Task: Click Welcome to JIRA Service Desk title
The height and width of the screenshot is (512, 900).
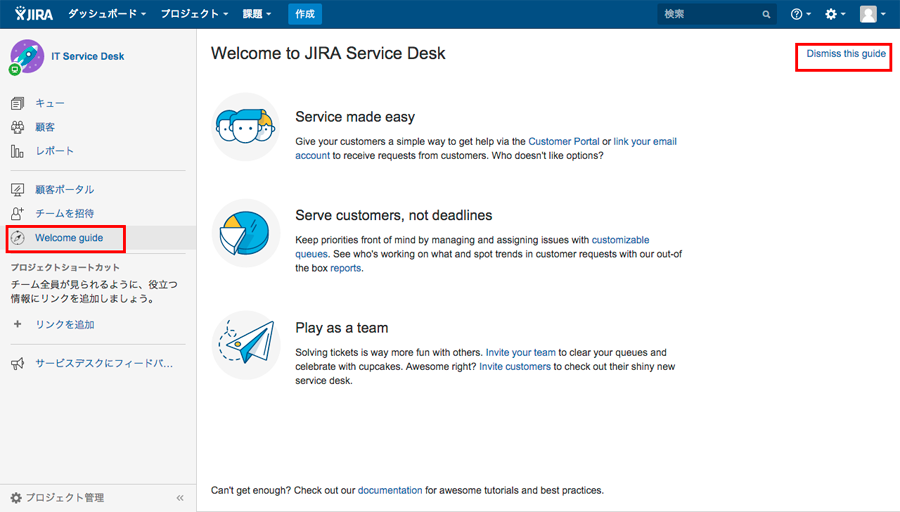Action: coord(328,53)
